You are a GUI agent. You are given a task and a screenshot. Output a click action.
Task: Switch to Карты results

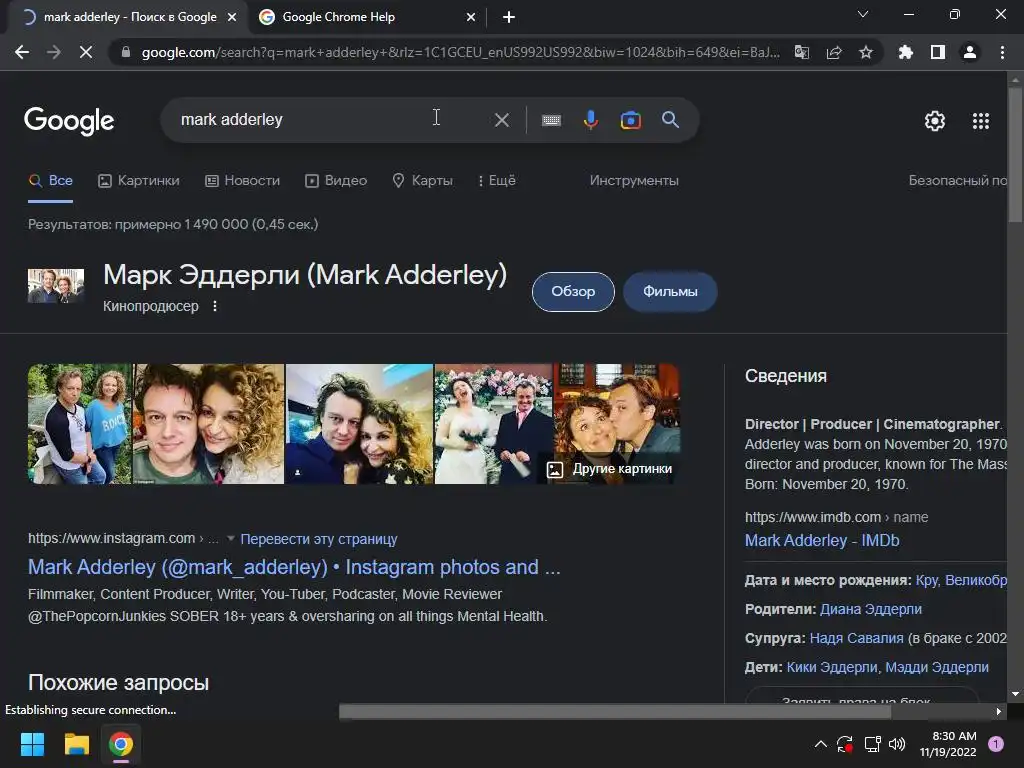point(422,180)
